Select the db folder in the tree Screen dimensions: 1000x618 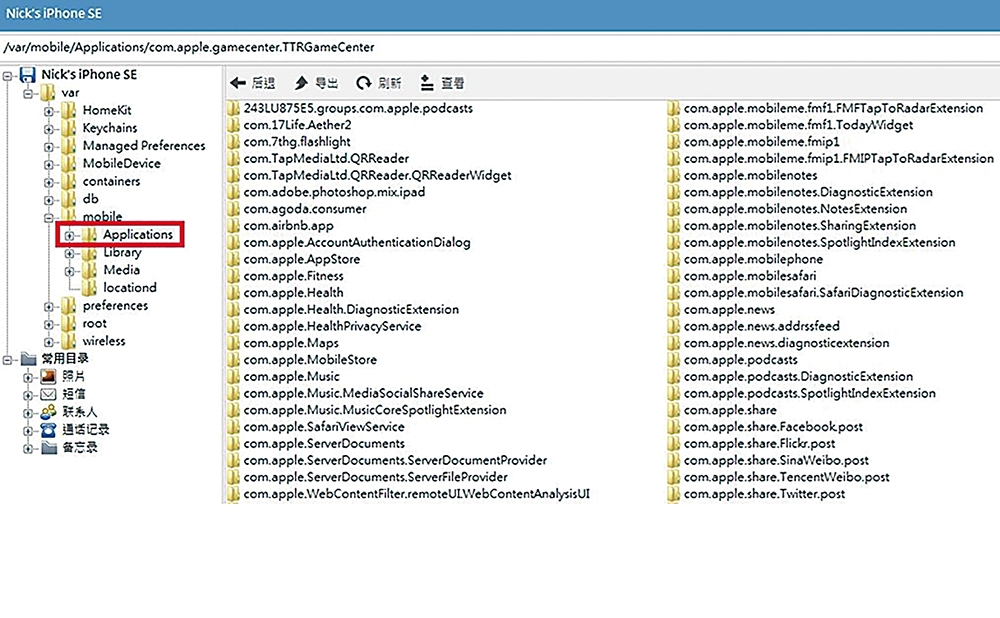click(91, 199)
